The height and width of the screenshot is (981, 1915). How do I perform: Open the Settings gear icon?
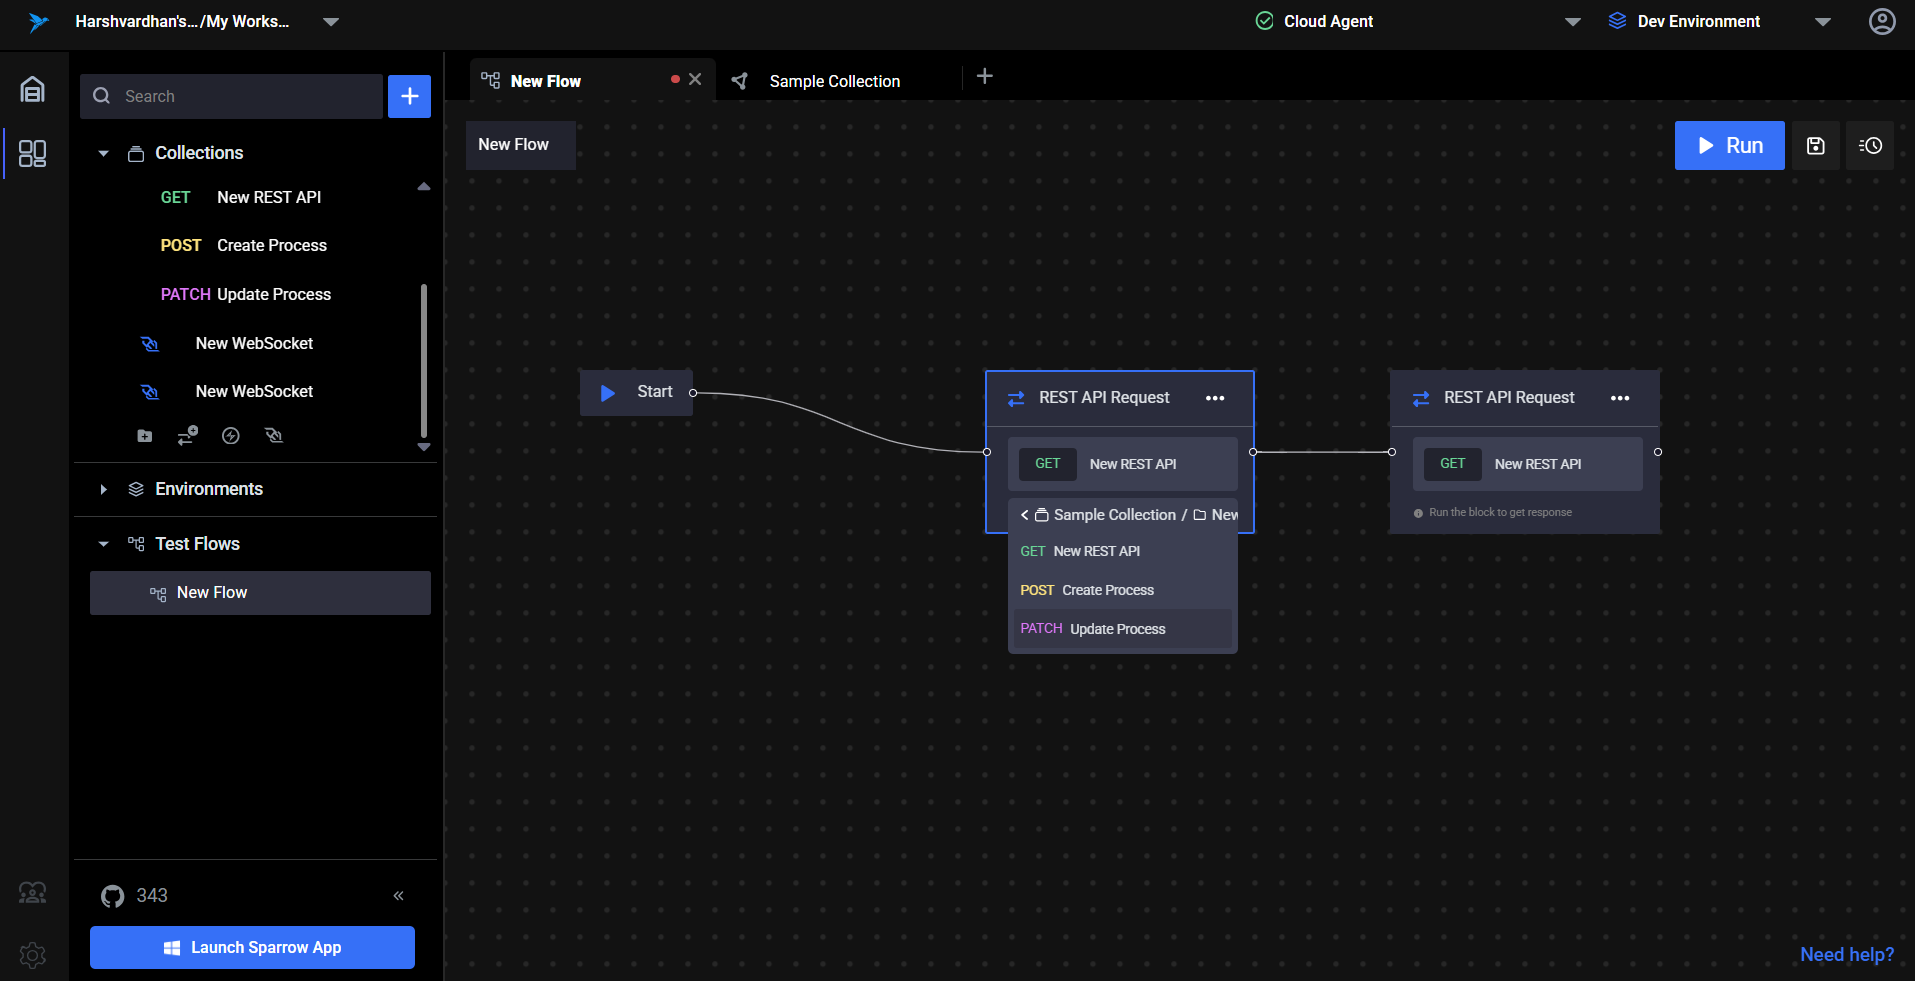pyautogui.click(x=32, y=955)
